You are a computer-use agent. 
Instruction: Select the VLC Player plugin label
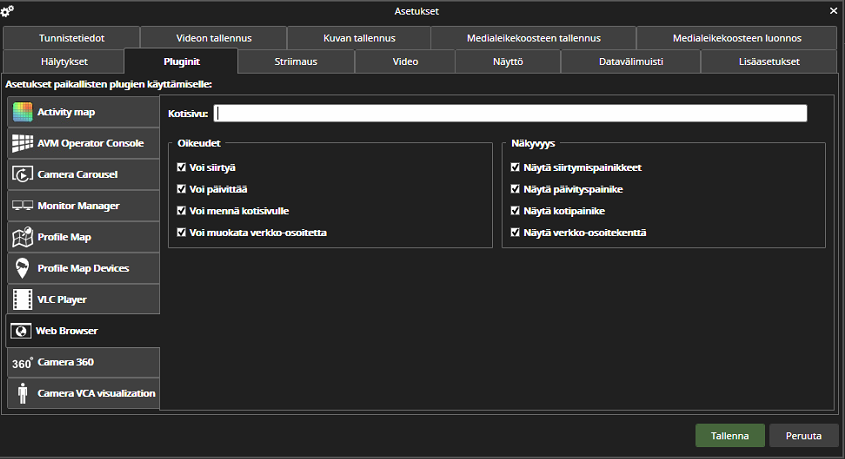62,300
